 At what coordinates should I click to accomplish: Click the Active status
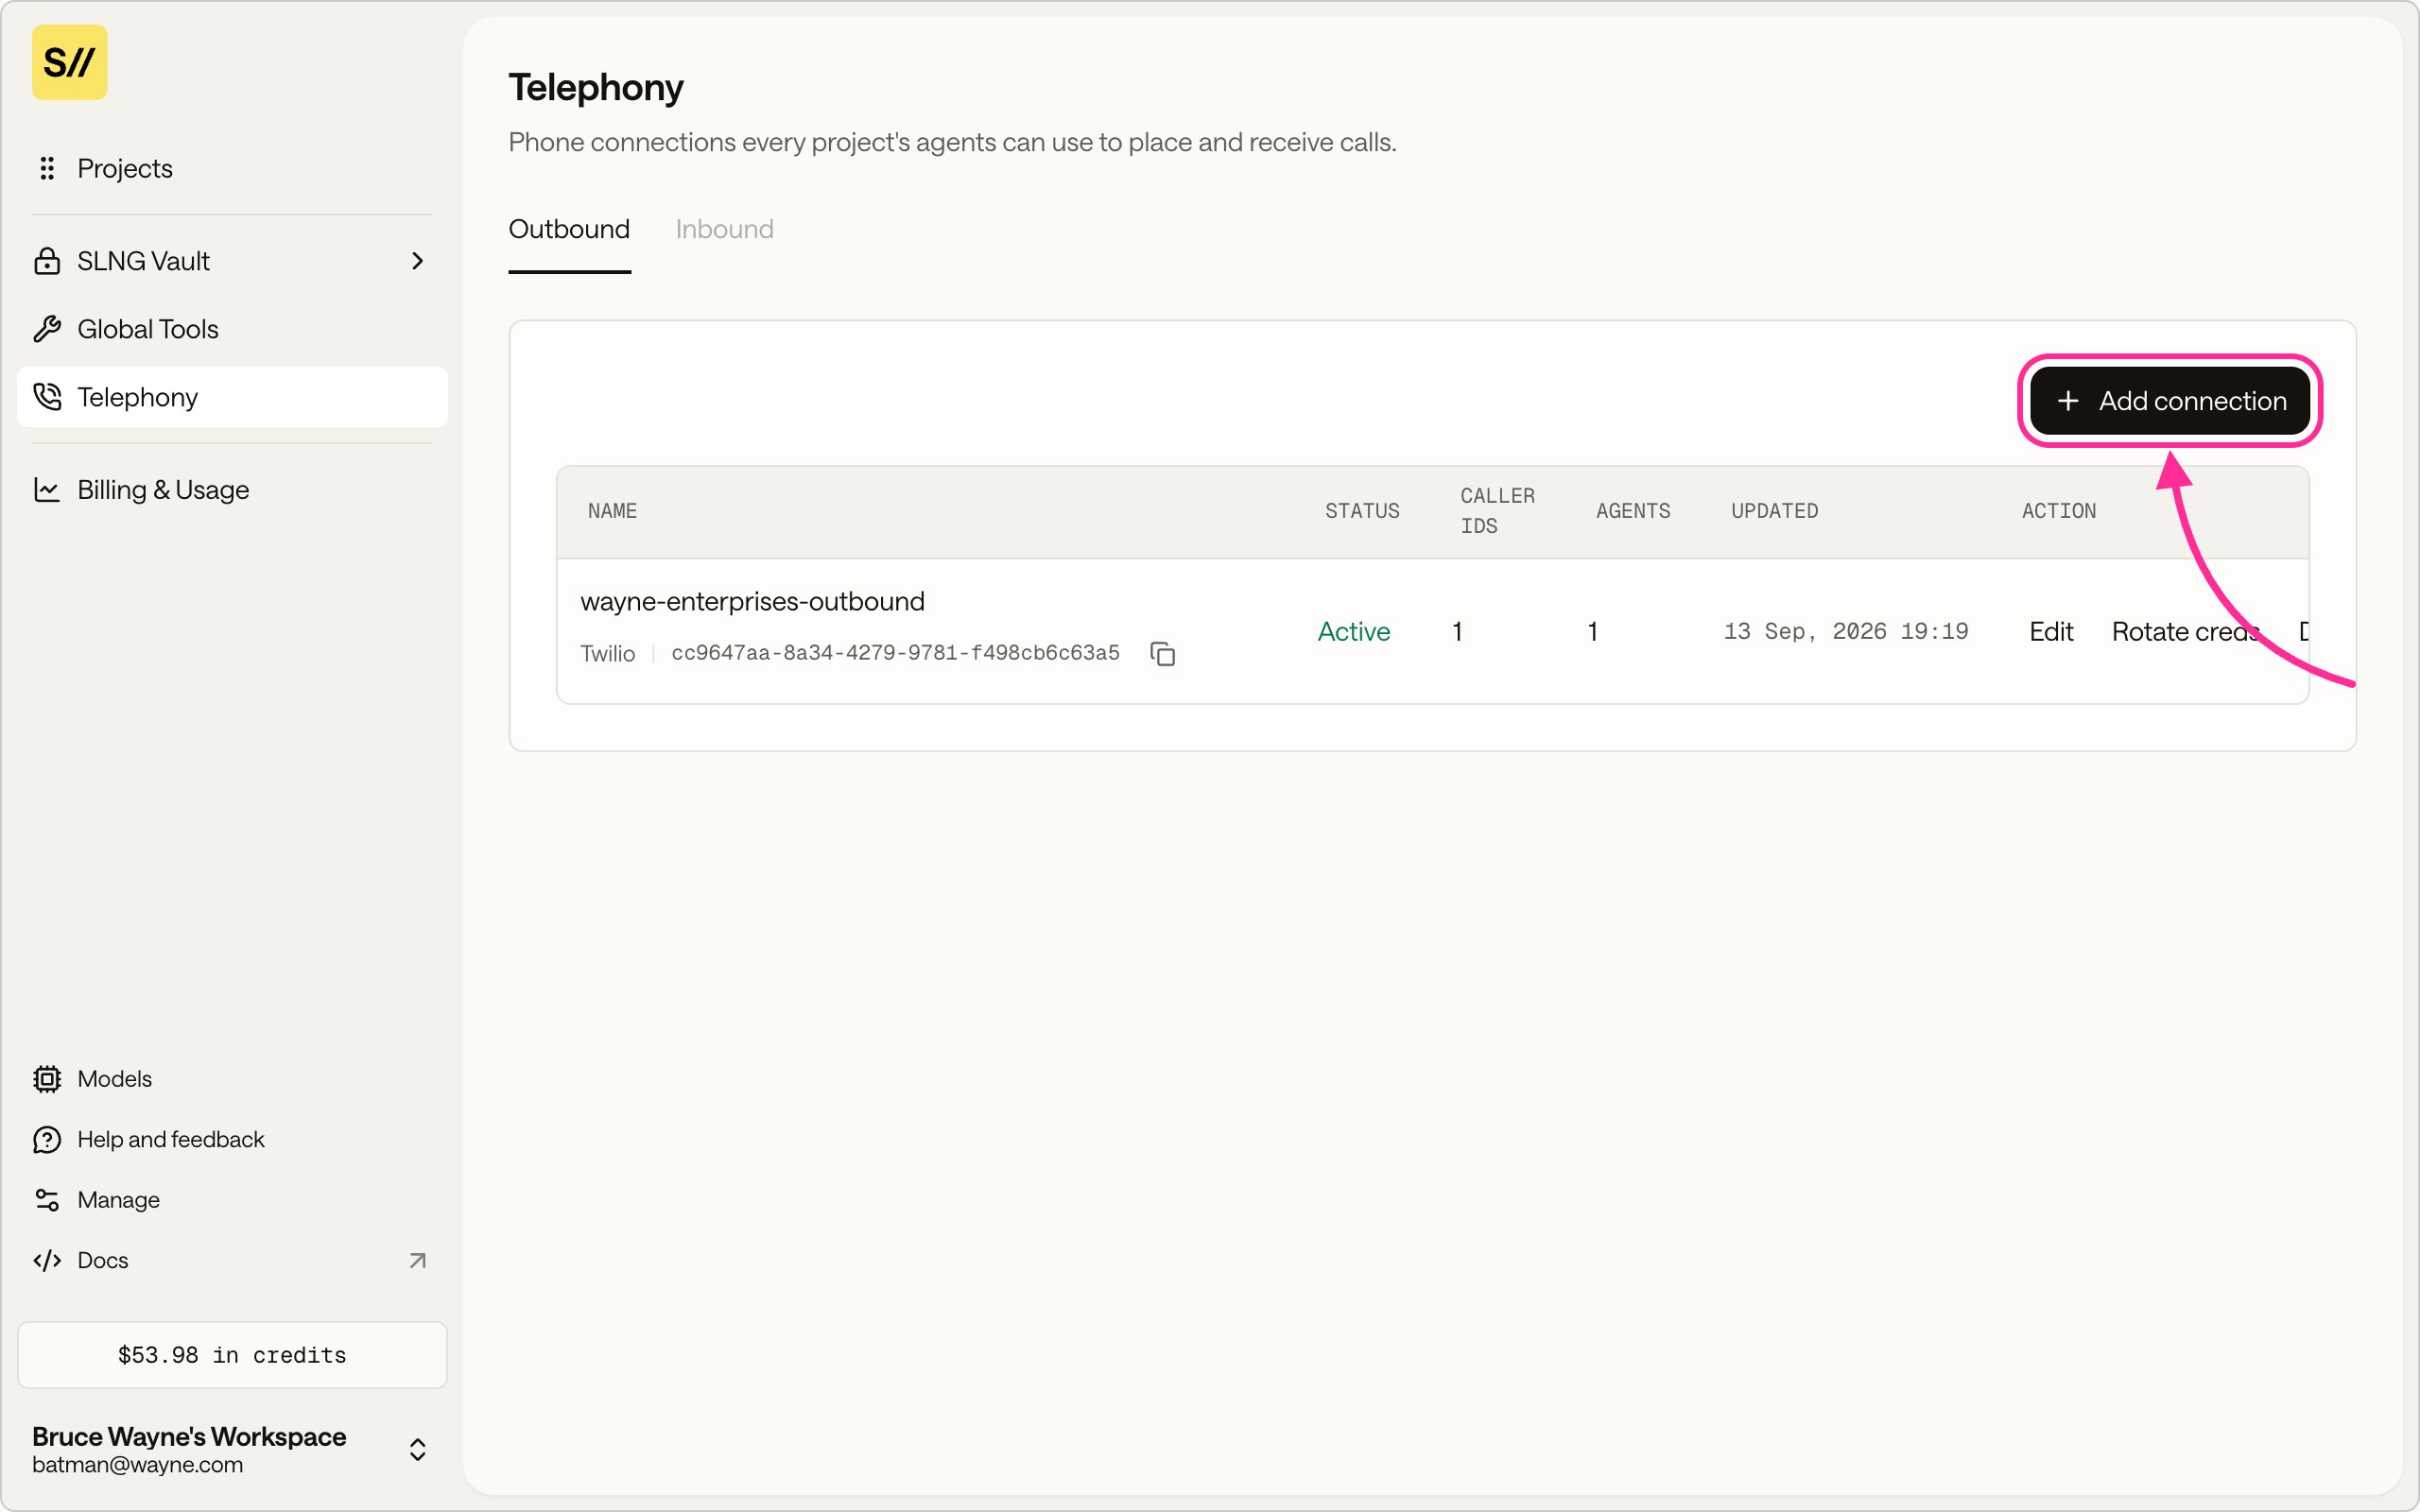1354,632
